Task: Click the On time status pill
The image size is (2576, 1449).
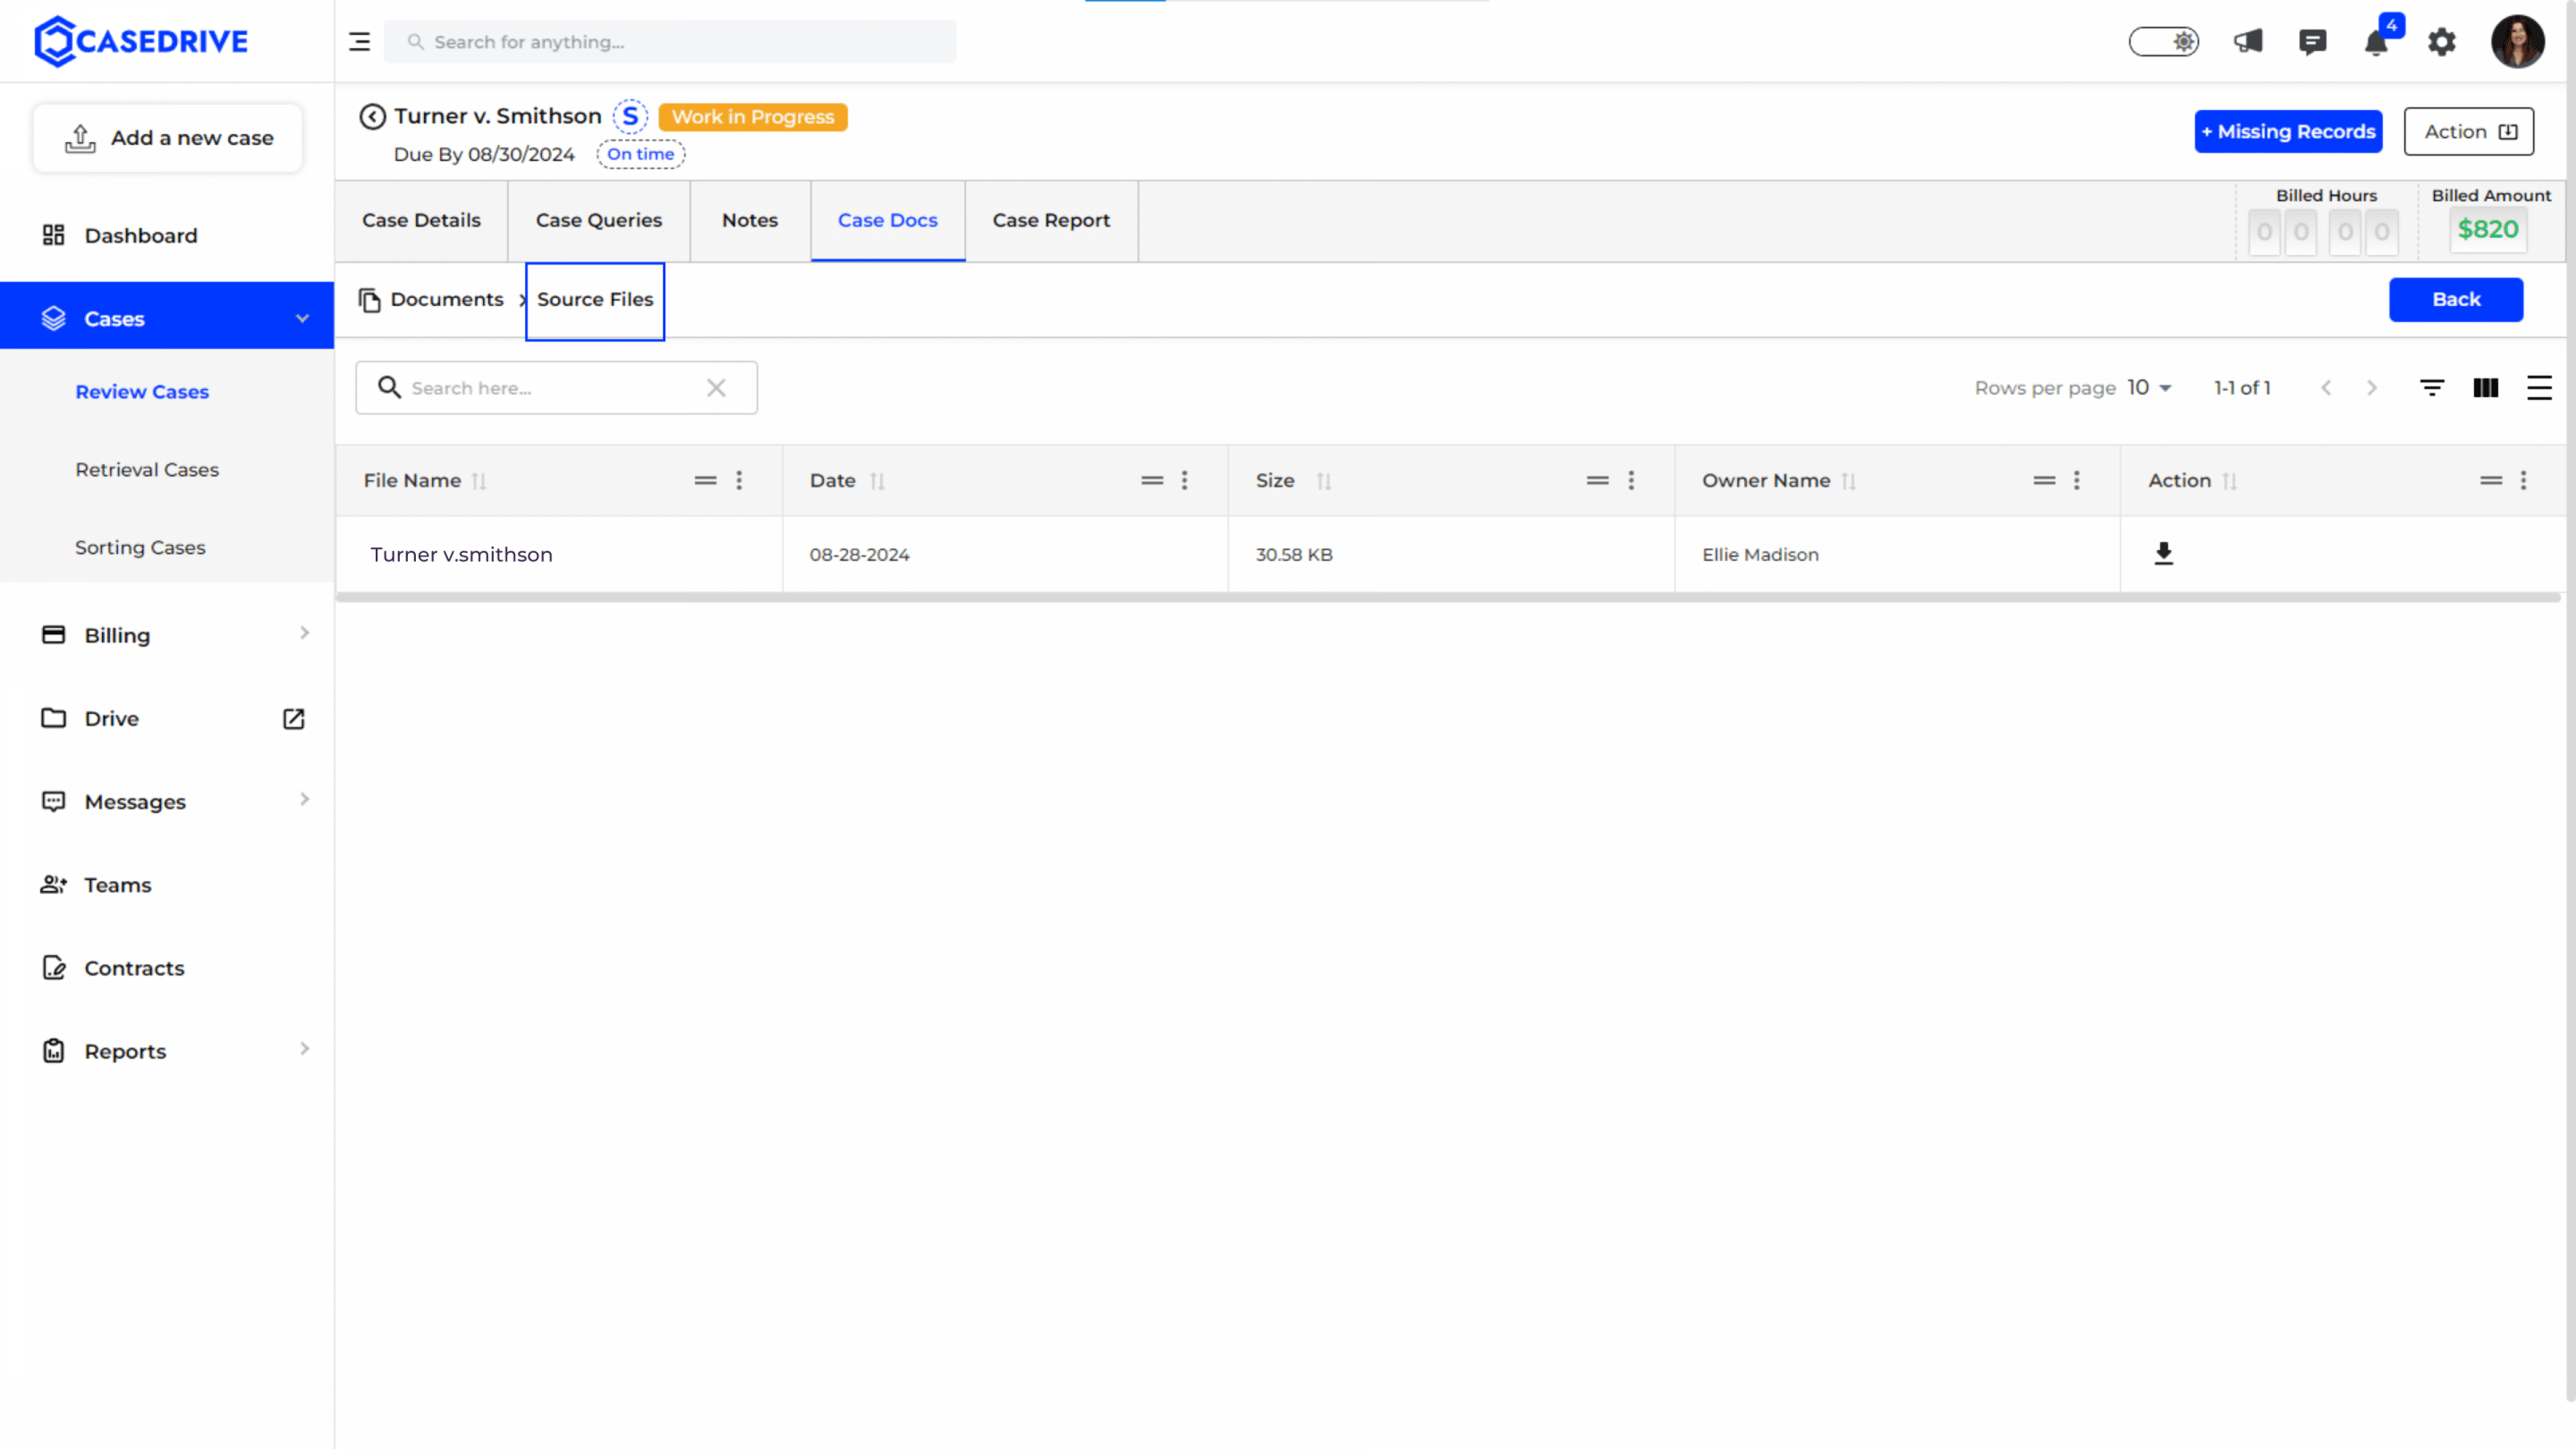Action: (x=640, y=154)
